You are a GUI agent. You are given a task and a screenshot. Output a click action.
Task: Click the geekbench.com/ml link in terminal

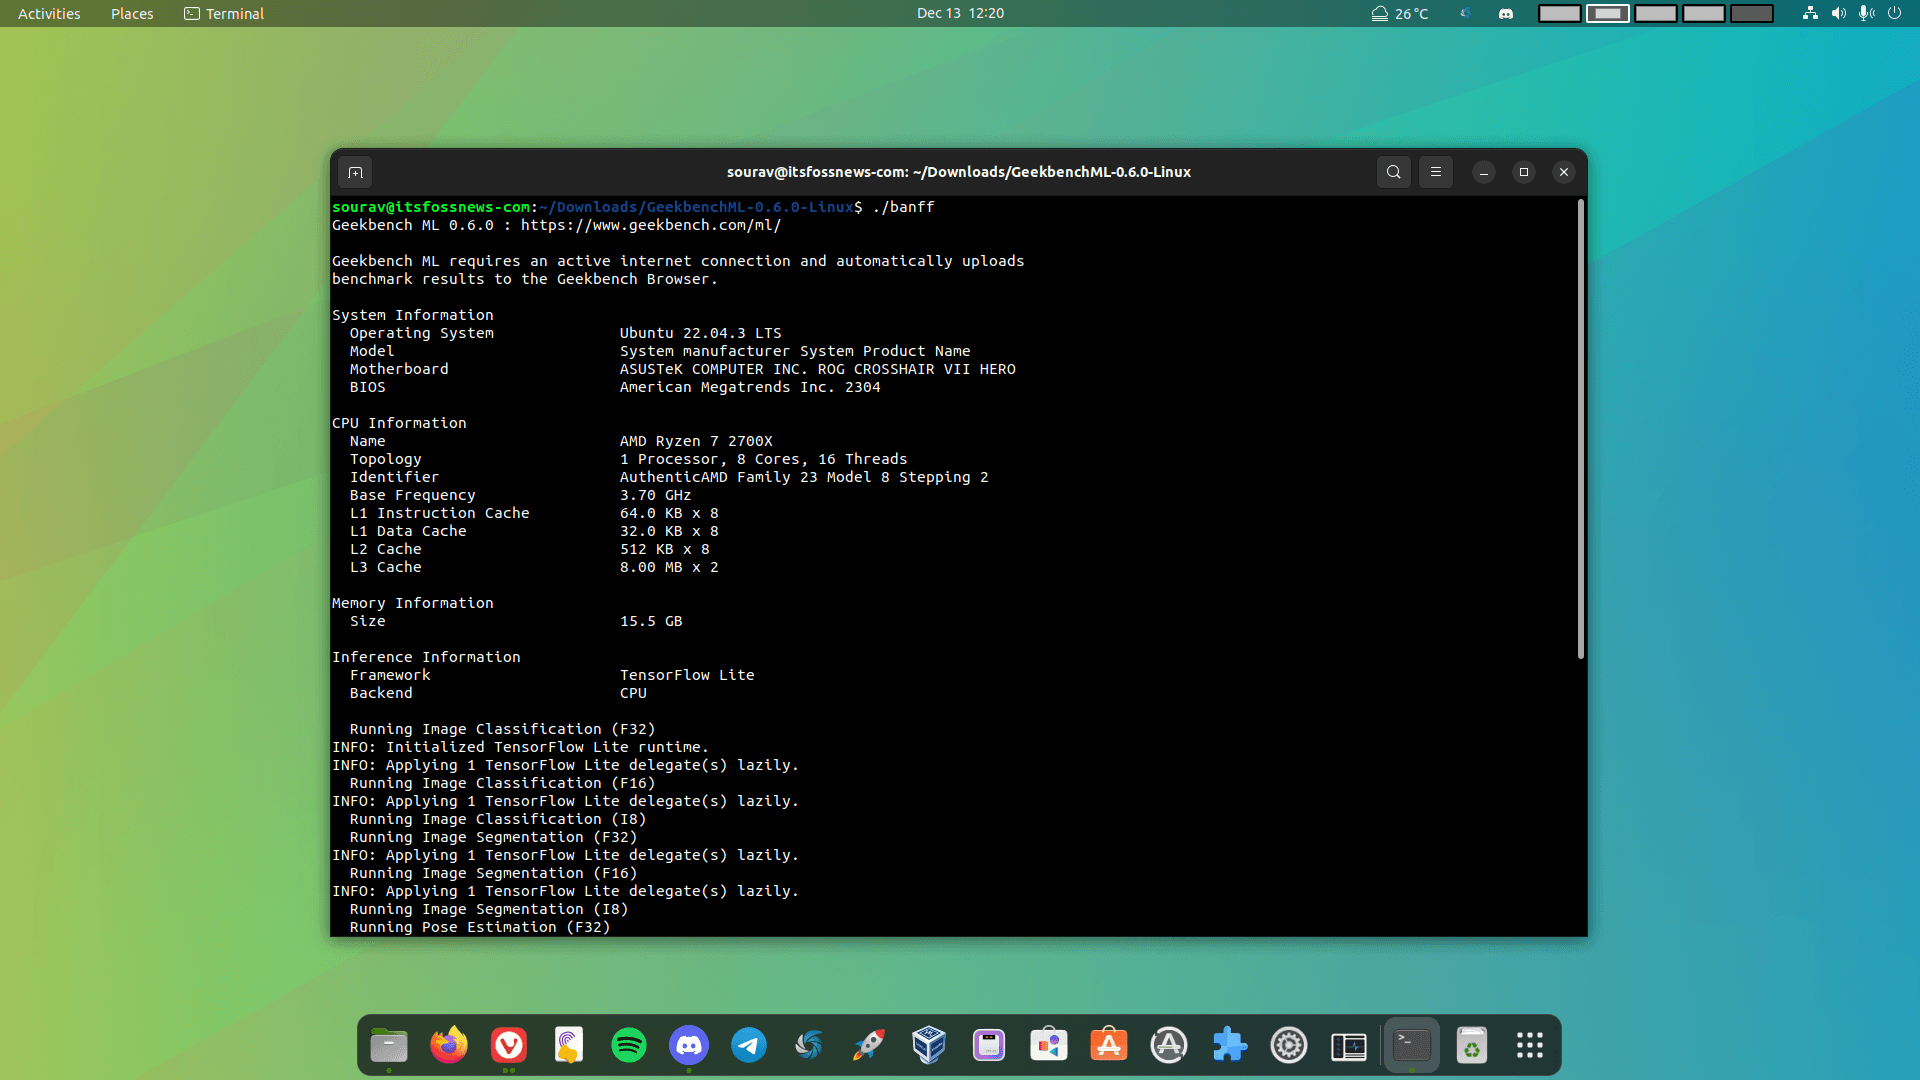pos(651,225)
